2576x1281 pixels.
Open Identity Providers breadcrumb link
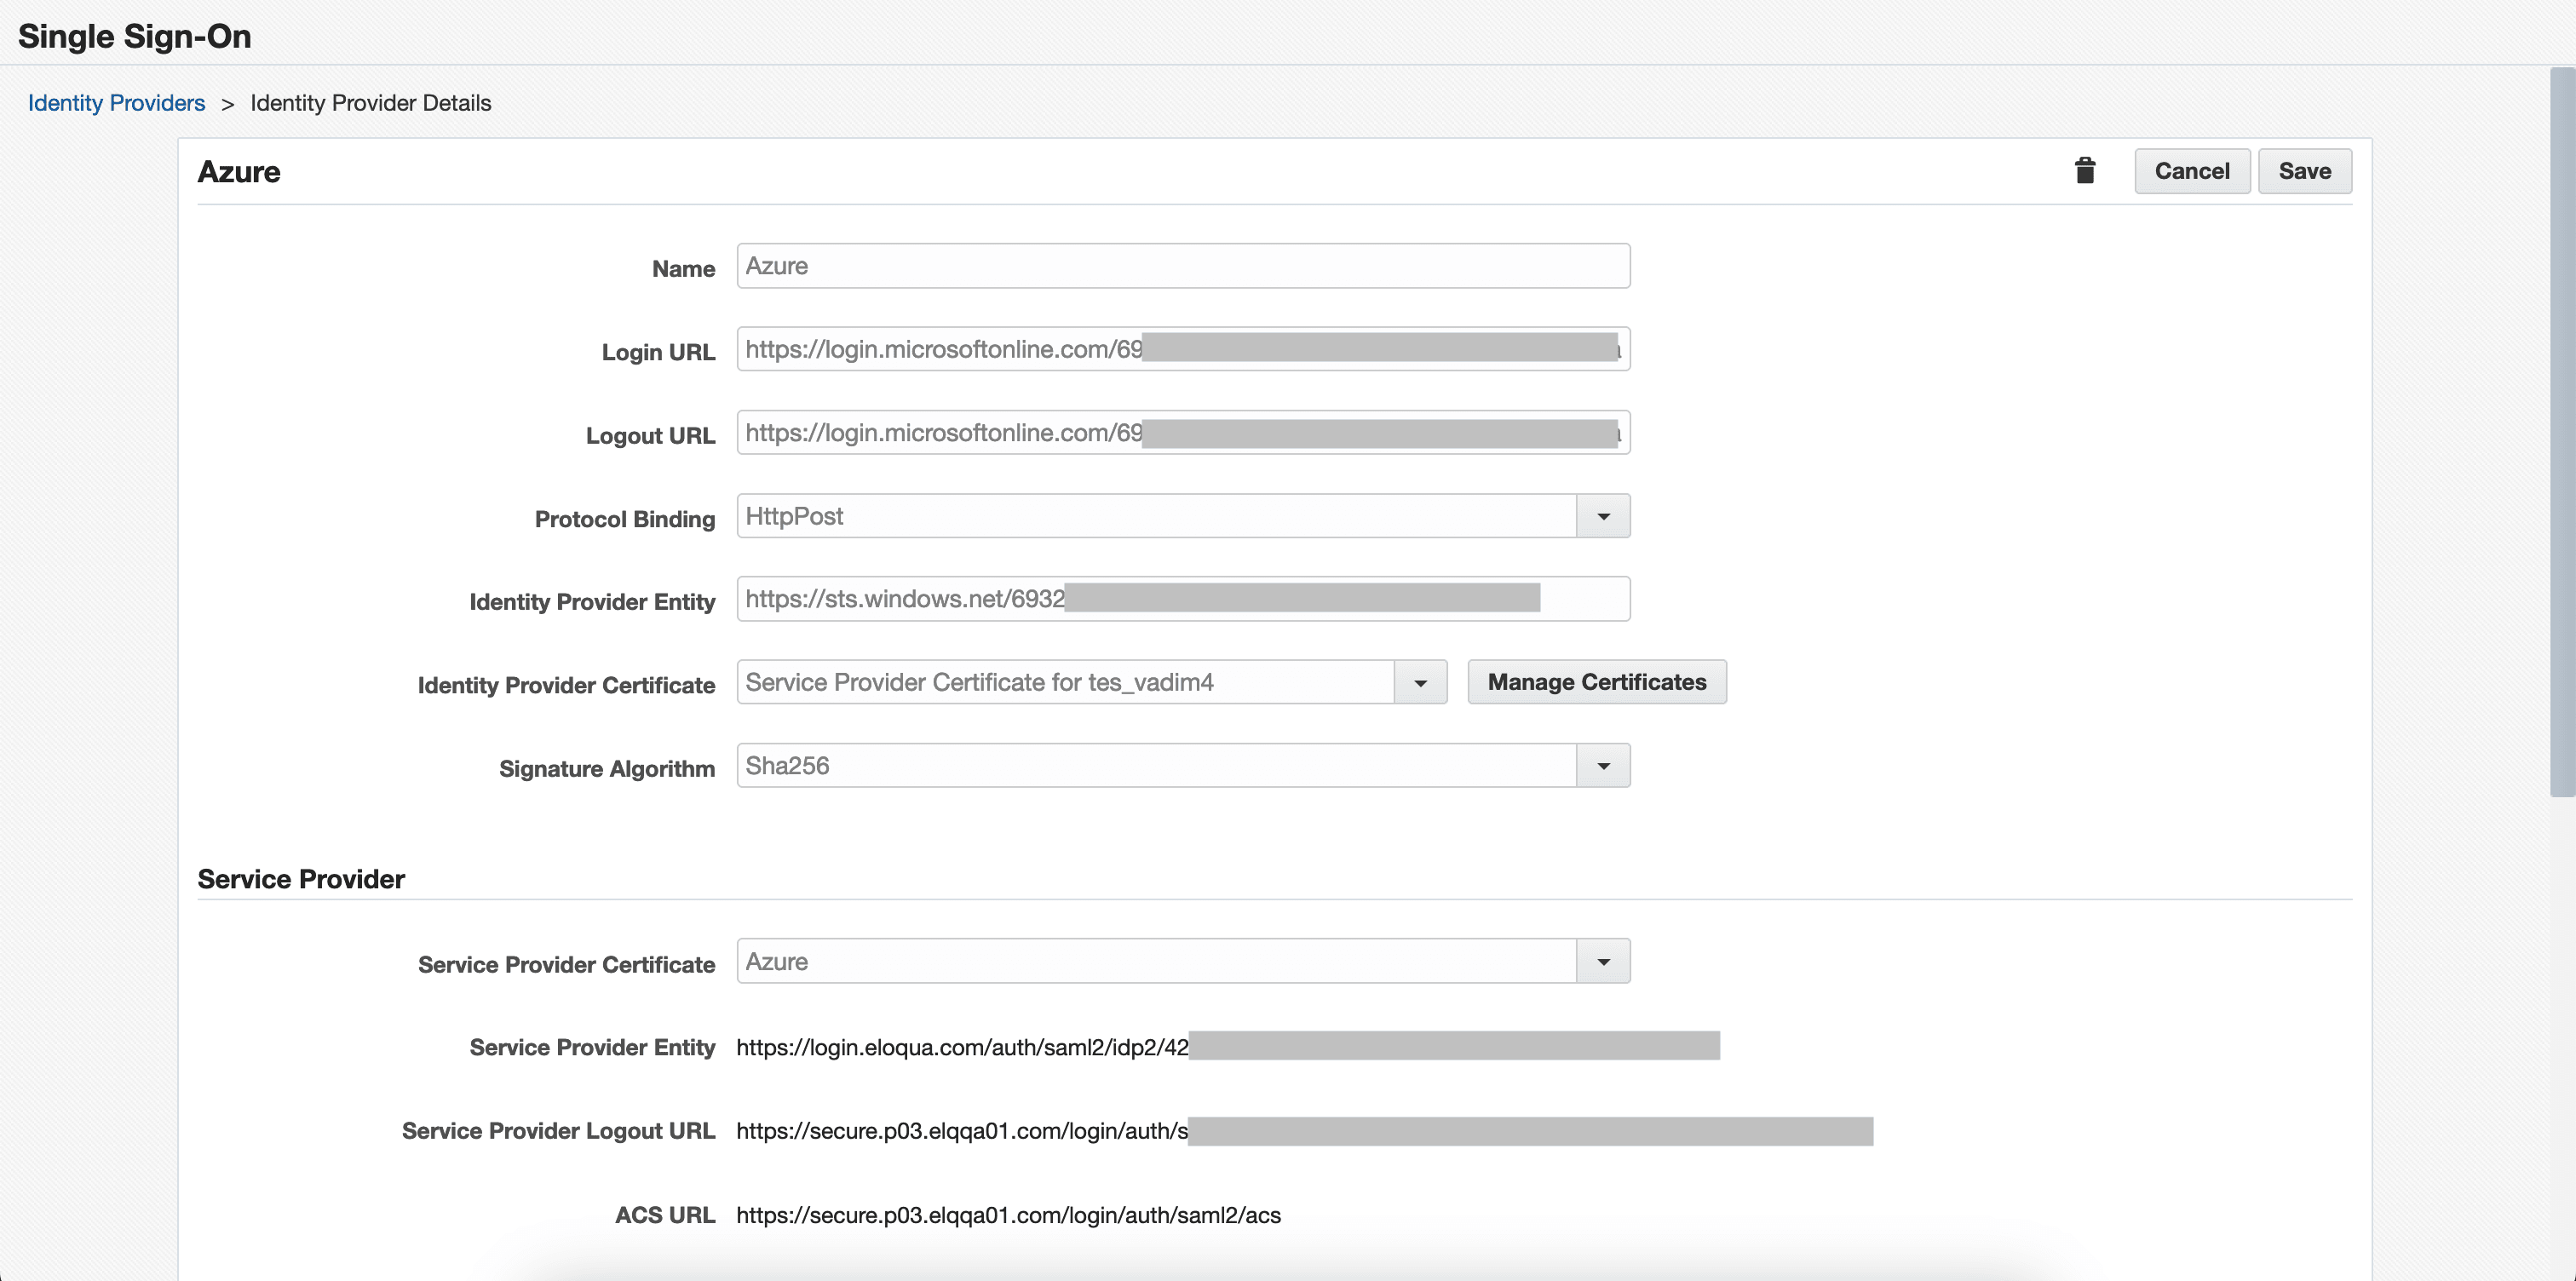pyautogui.click(x=116, y=103)
